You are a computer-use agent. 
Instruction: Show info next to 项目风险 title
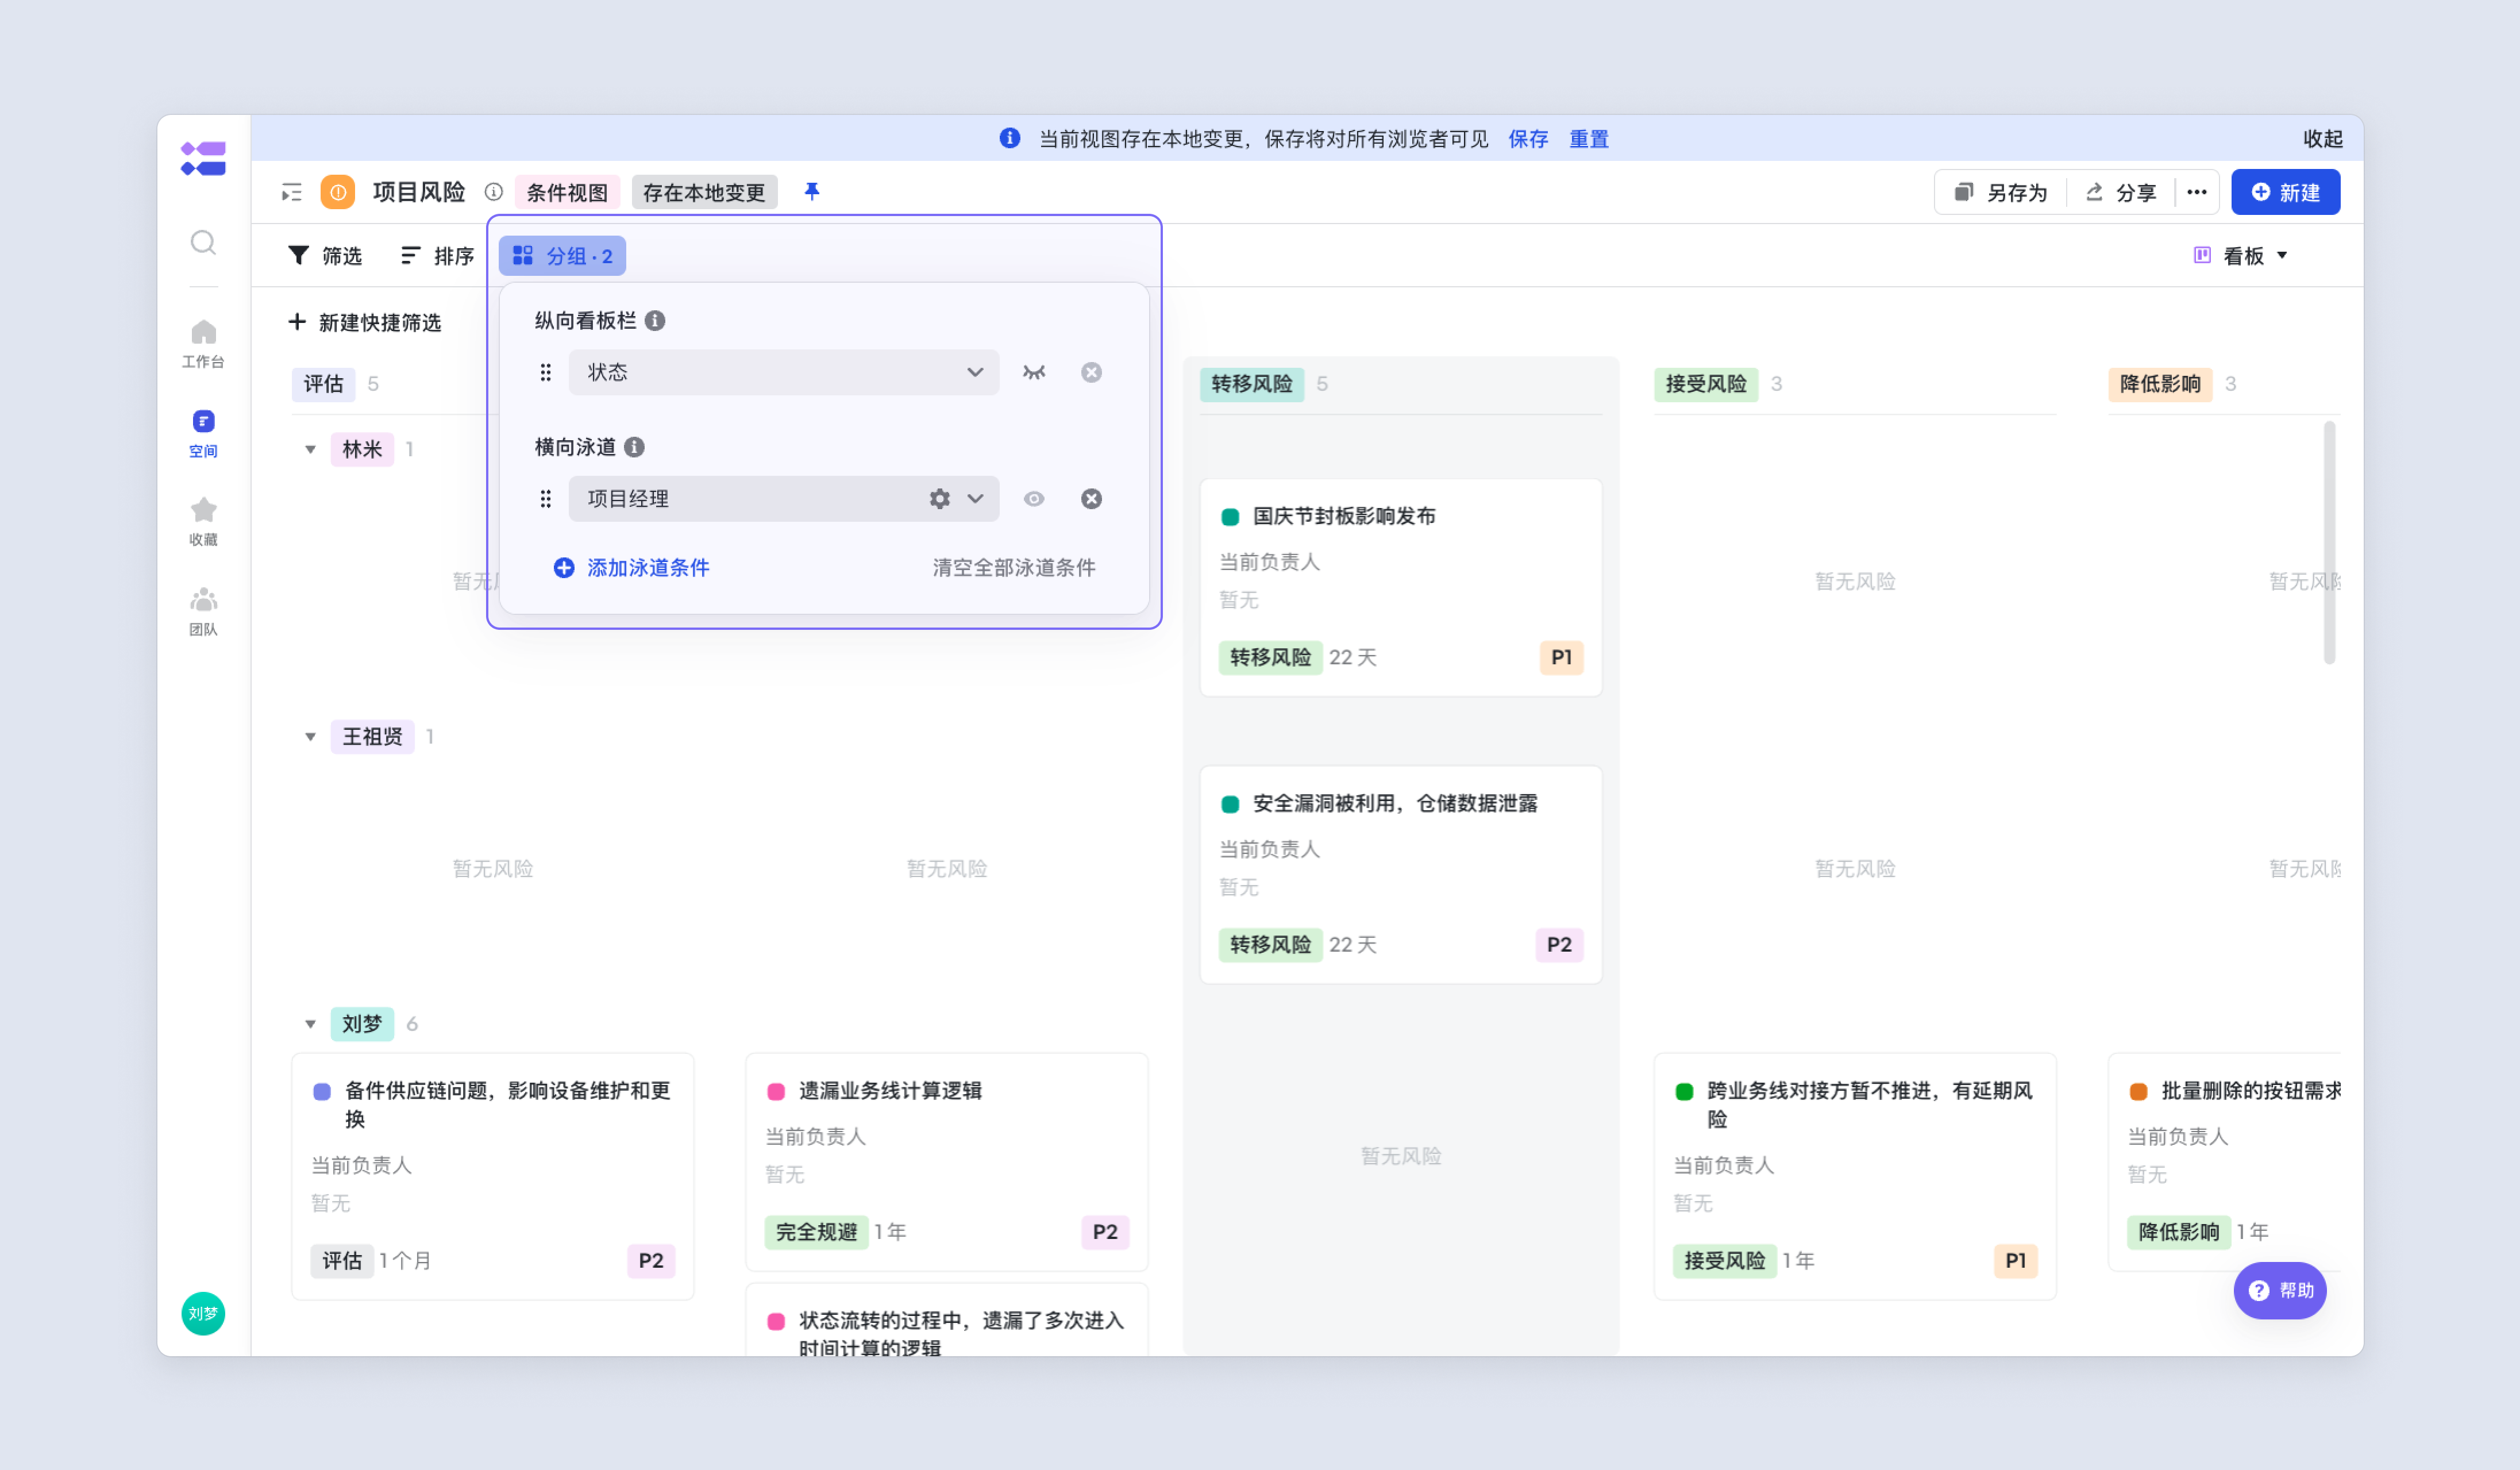click(x=494, y=192)
